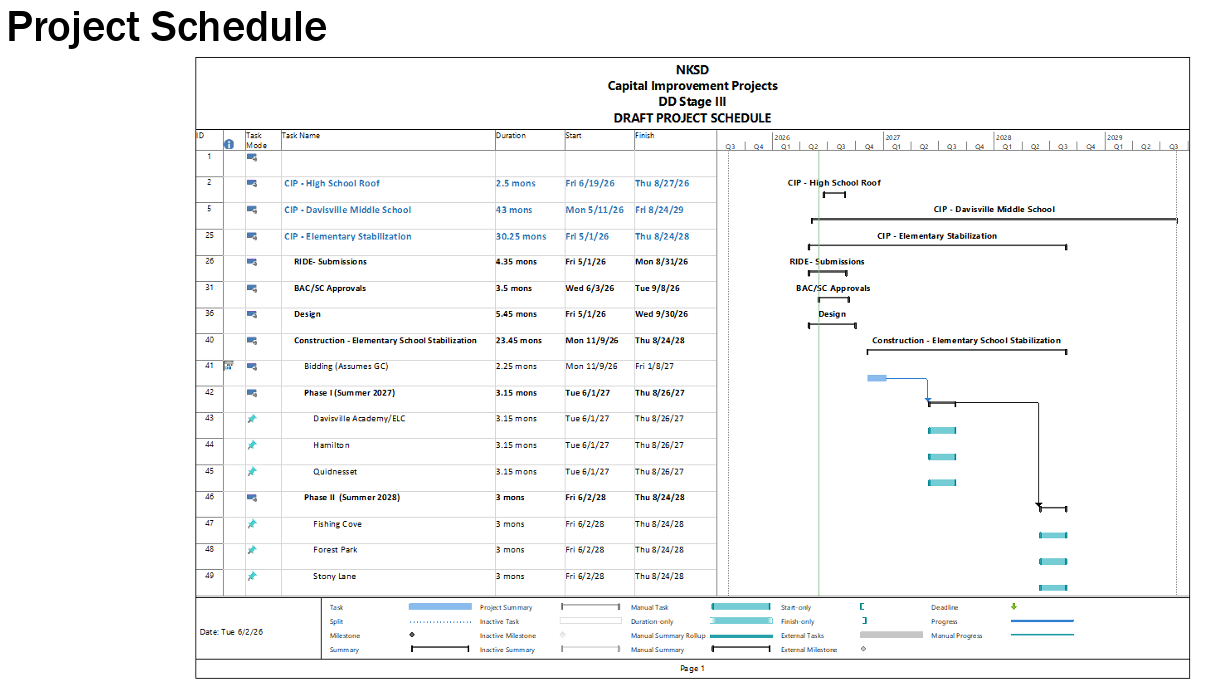Select "Fishing Cove" task name
Screen dimensions: 1209x693
point(338,524)
